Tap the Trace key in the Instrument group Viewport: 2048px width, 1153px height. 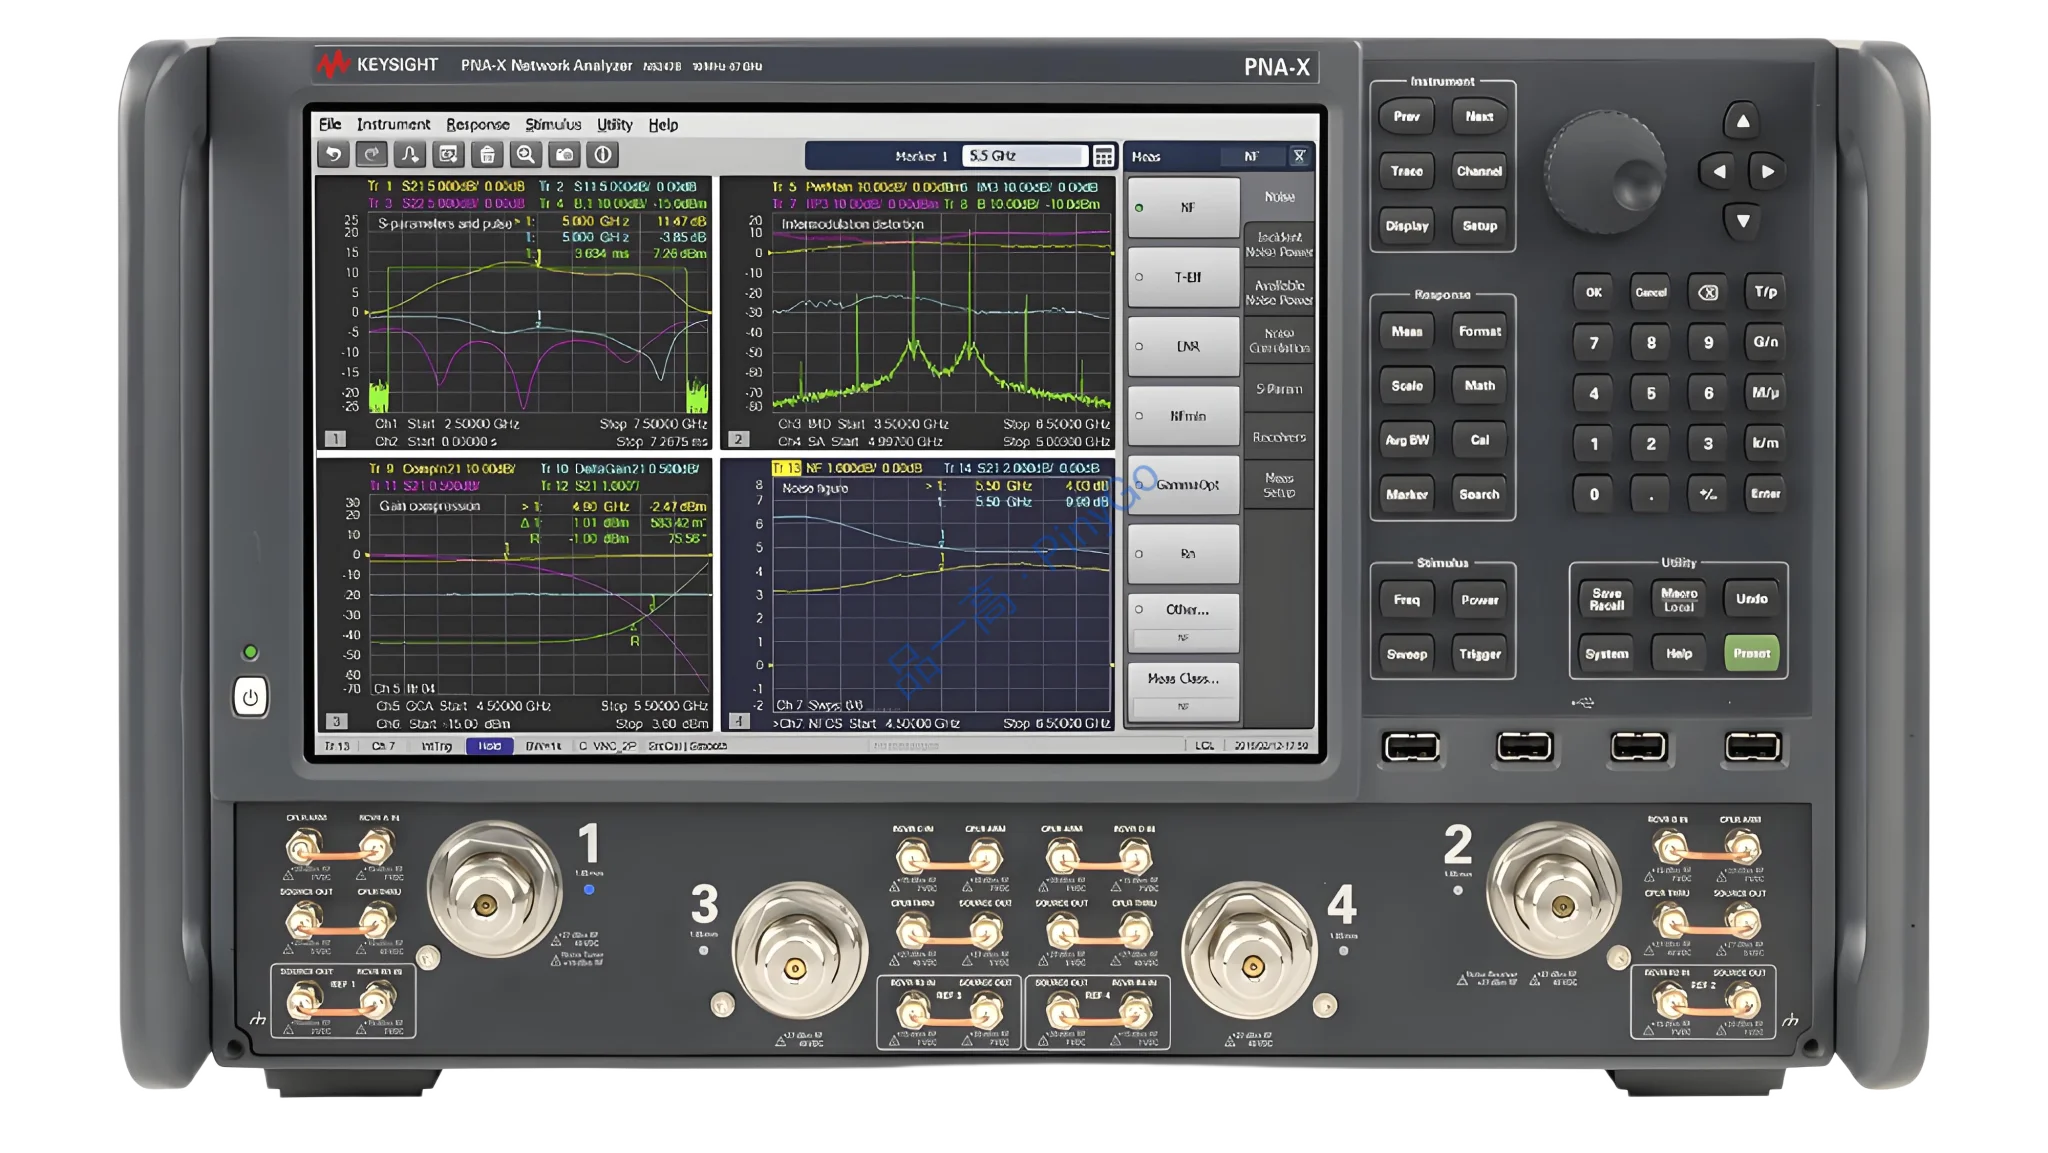pyautogui.click(x=1406, y=172)
